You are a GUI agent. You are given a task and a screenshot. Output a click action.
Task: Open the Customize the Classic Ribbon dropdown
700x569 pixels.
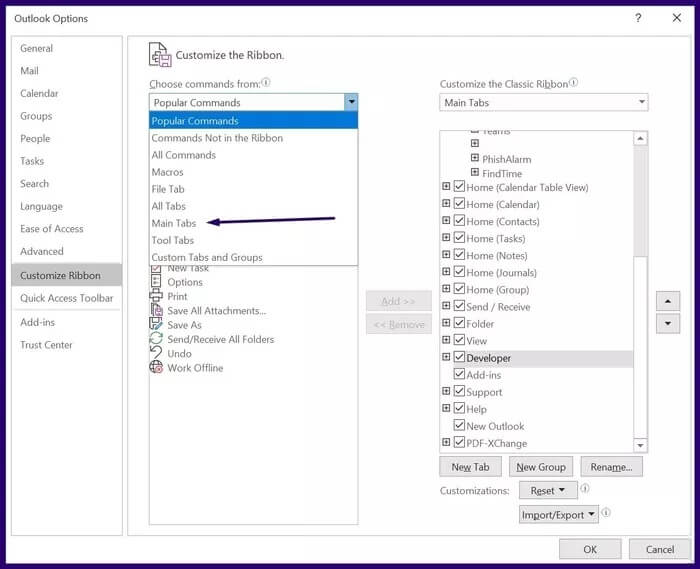click(x=640, y=102)
